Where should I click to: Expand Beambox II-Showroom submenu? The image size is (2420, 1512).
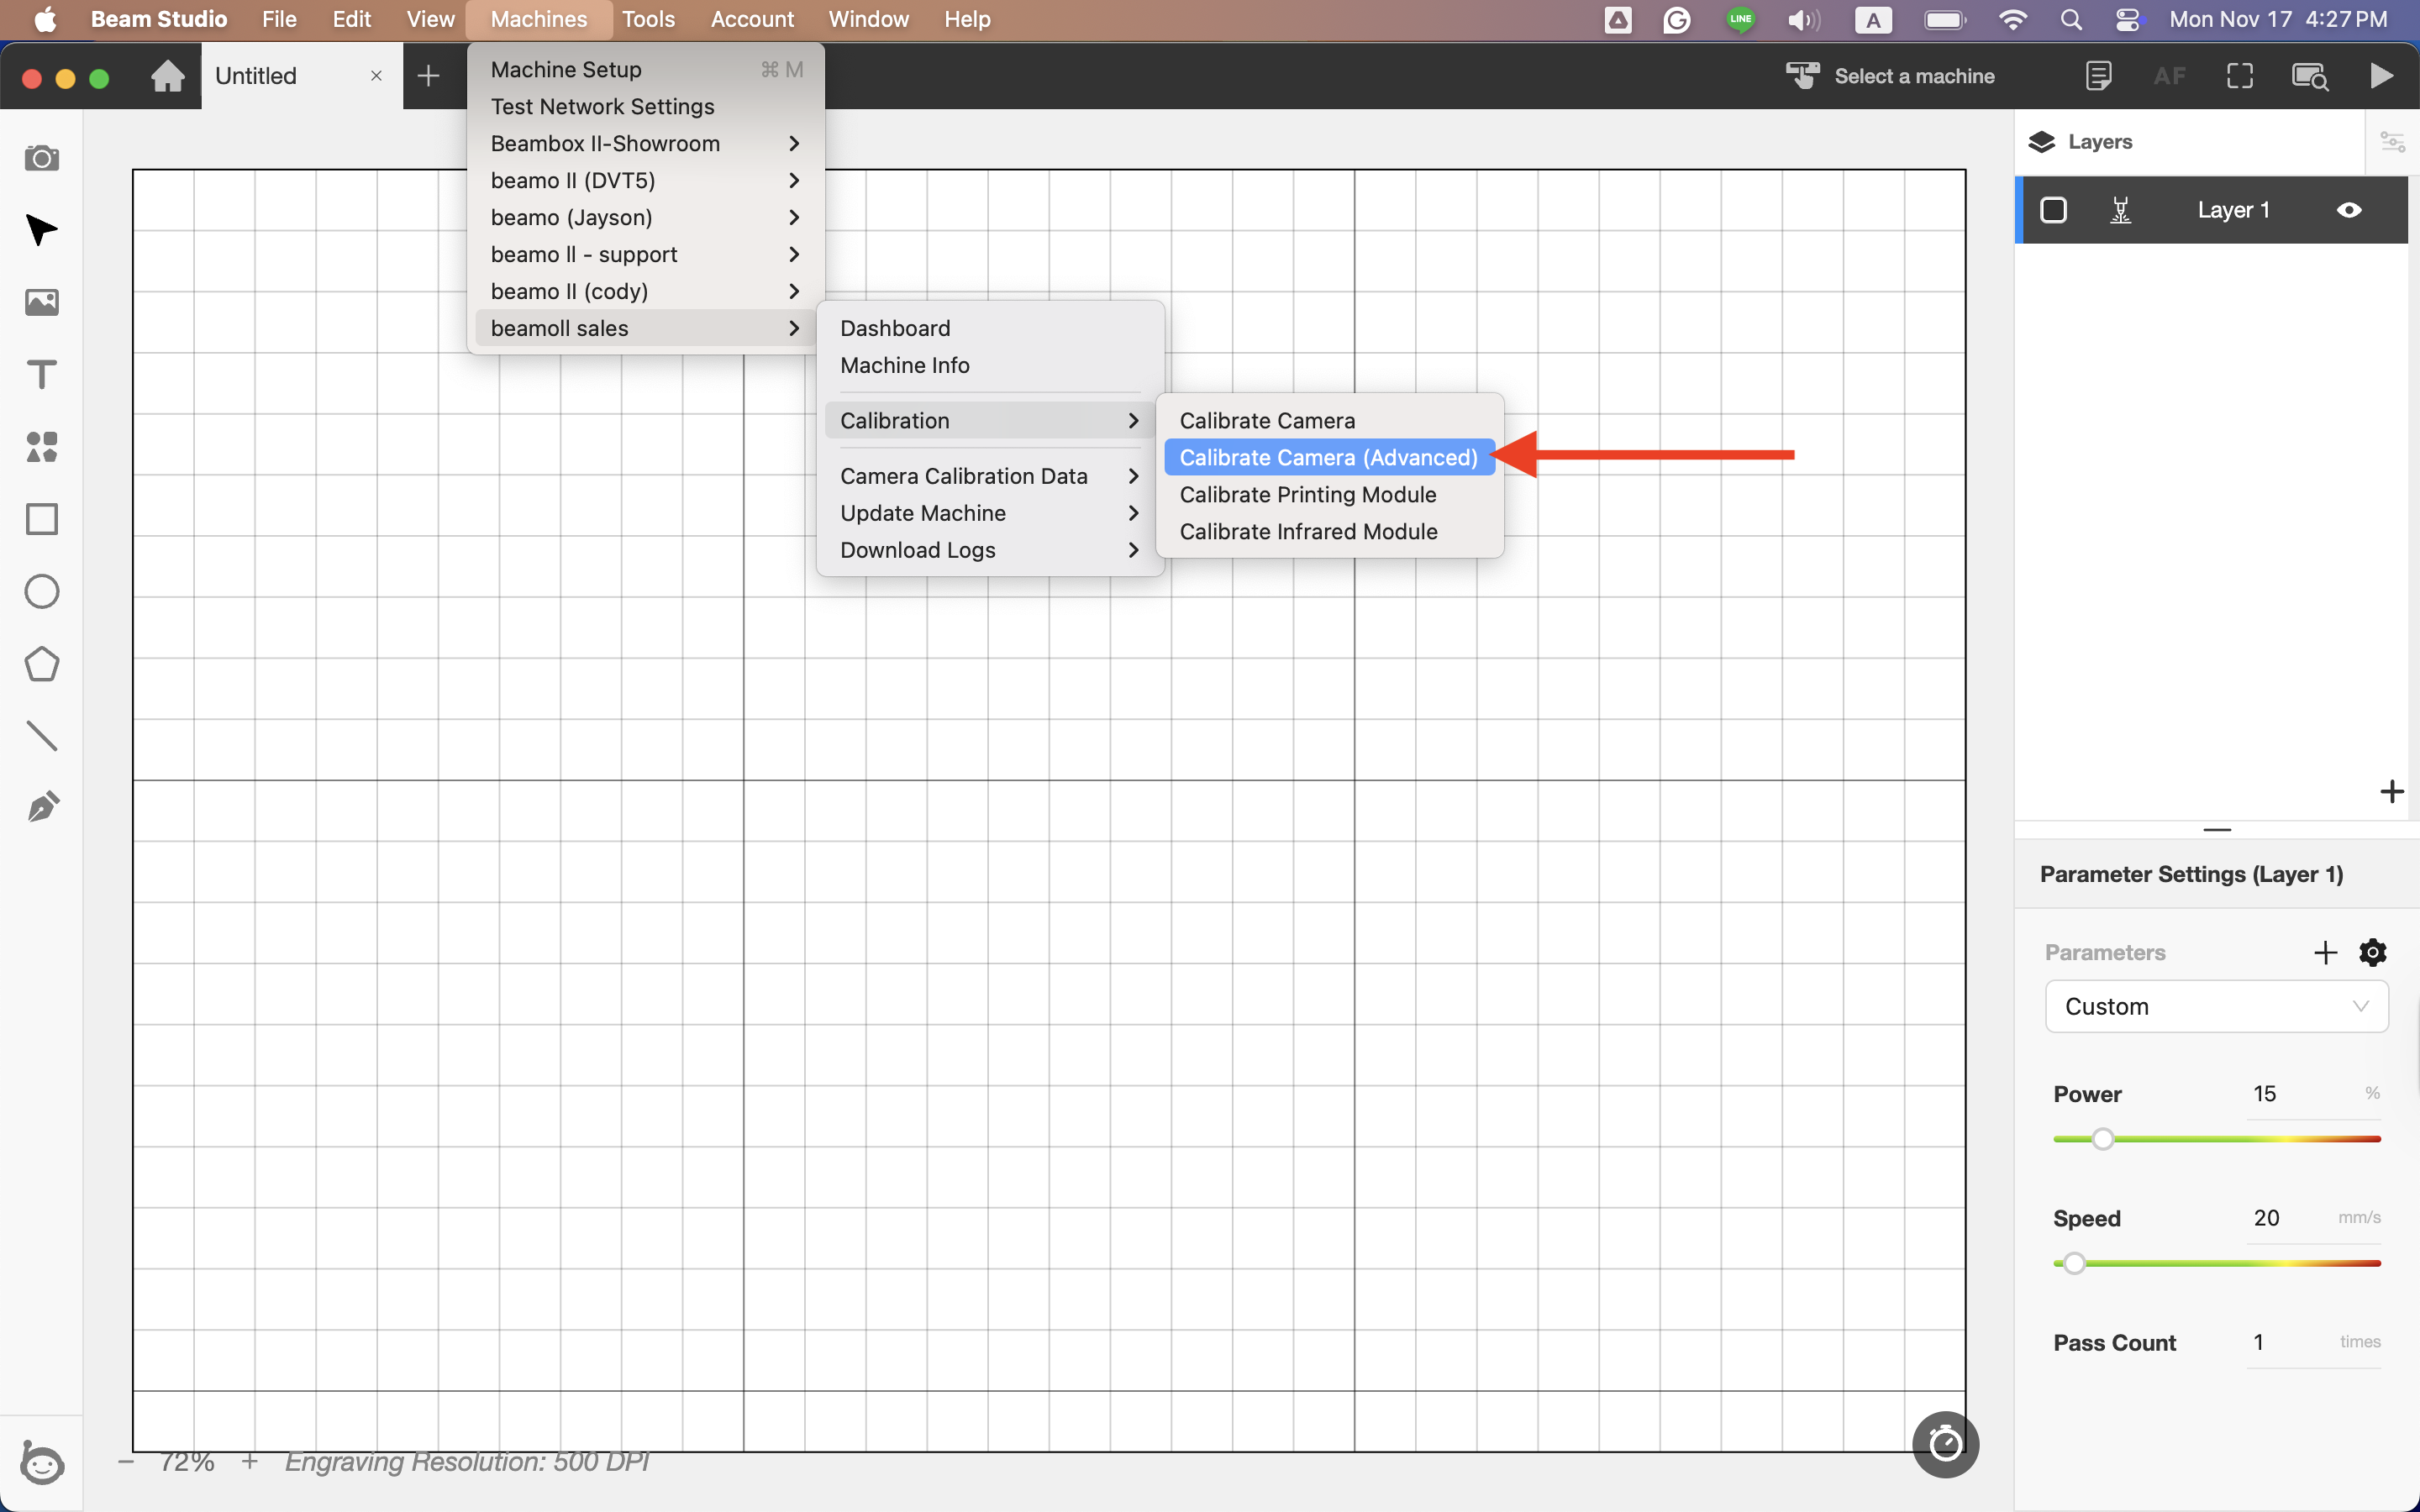645,143
